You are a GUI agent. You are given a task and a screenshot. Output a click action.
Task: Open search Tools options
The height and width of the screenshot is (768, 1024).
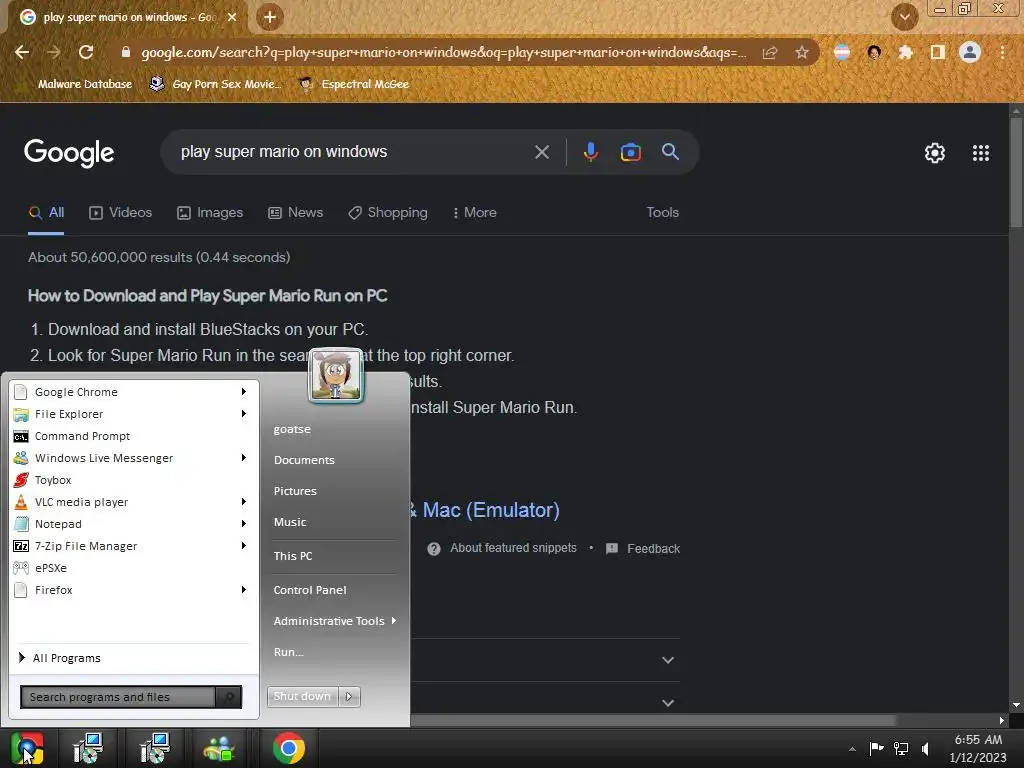662,212
